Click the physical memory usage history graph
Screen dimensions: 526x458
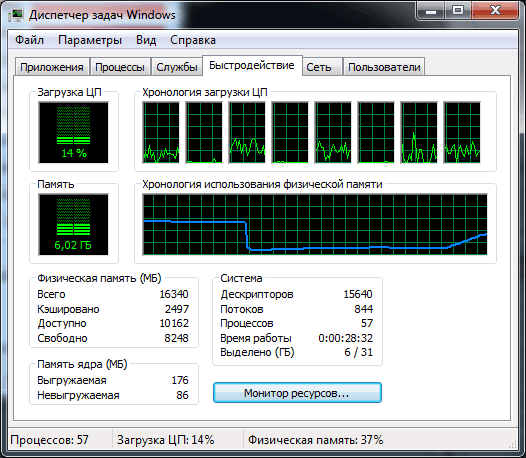pos(315,224)
